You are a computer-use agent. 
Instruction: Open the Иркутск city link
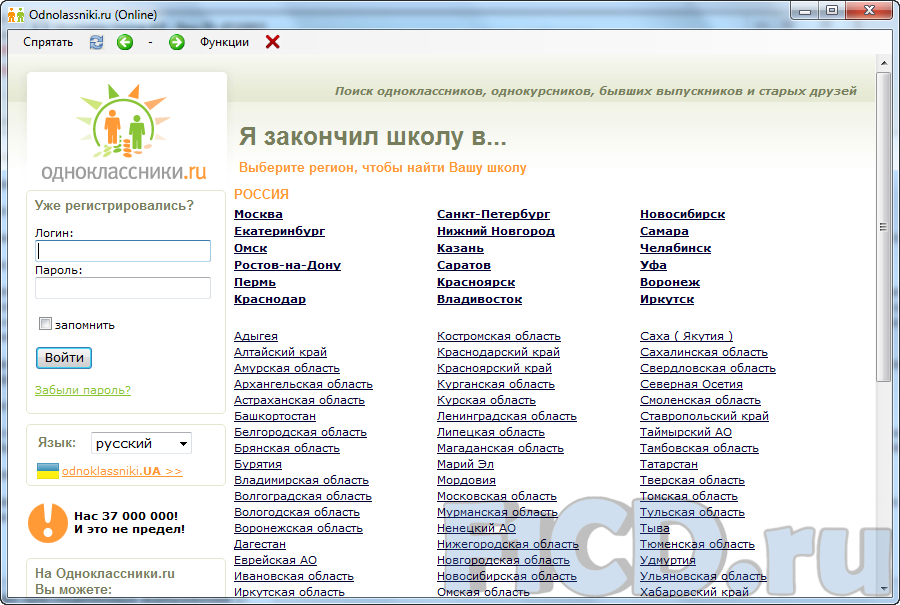[x=667, y=300]
